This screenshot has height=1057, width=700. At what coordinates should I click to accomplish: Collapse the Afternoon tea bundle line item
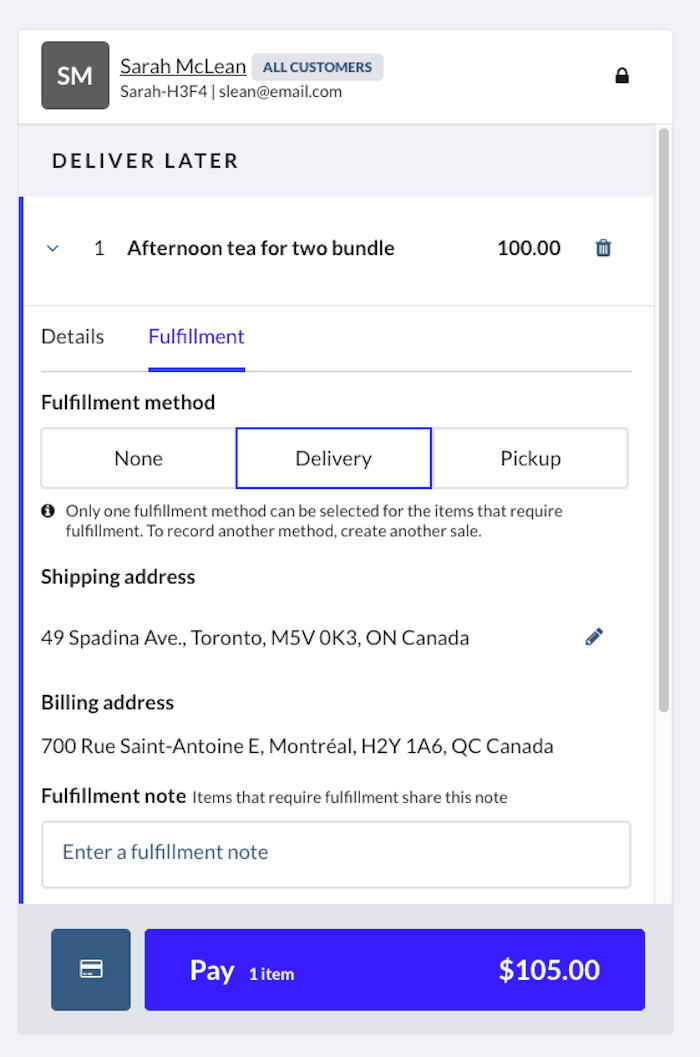(x=54, y=248)
